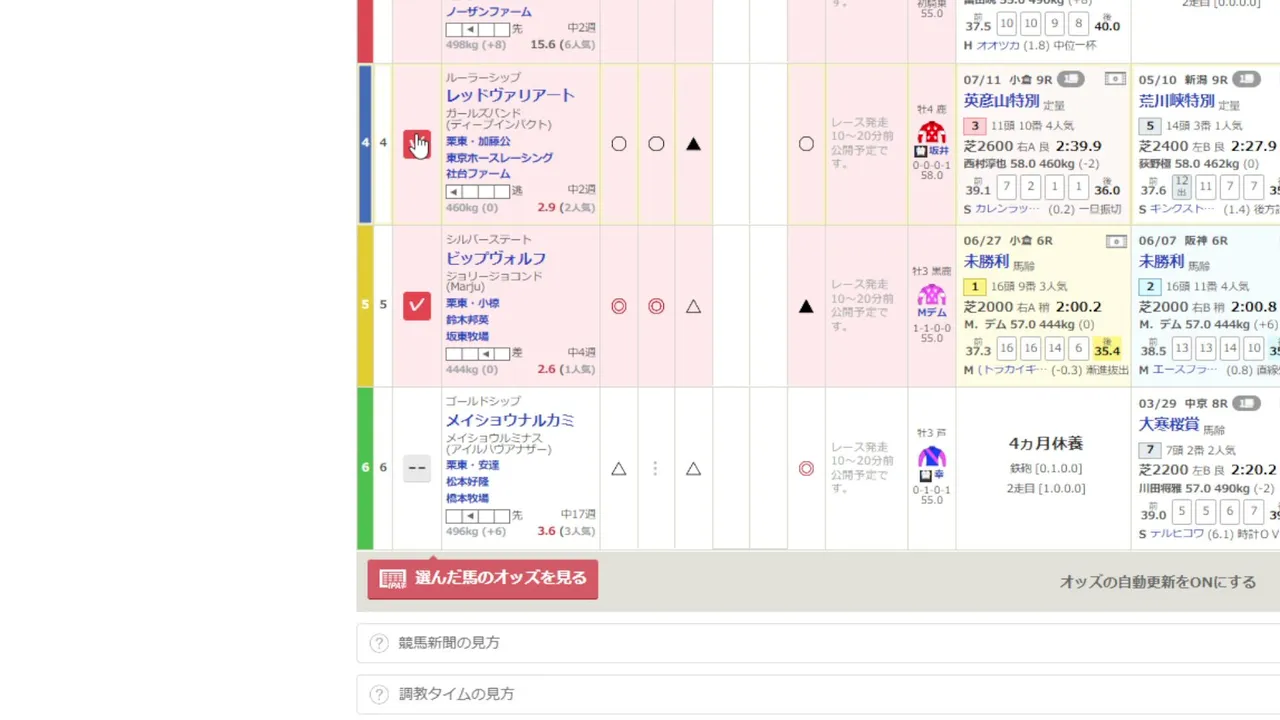
Task: Open race 荒川峡特別 result
Action: coord(1176,101)
